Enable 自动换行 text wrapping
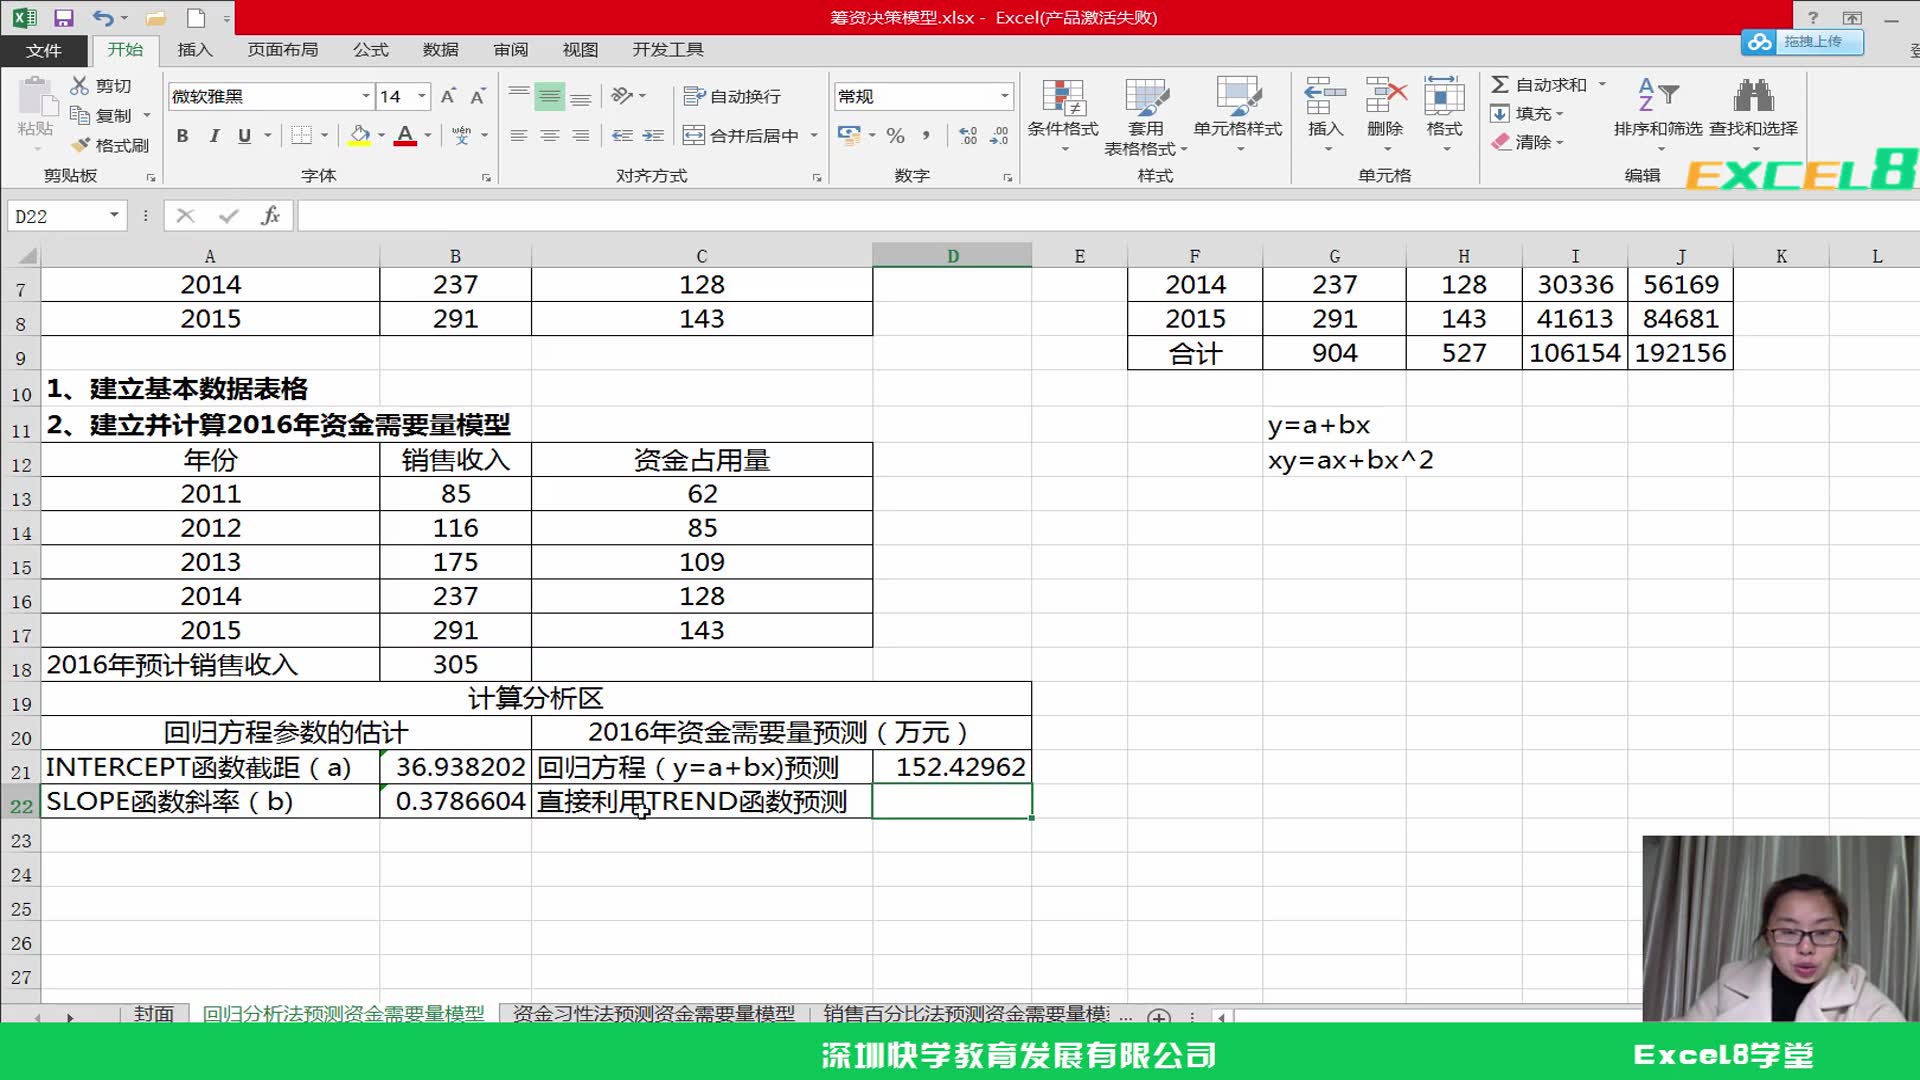This screenshot has width=1920, height=1080. coord(736,96)
